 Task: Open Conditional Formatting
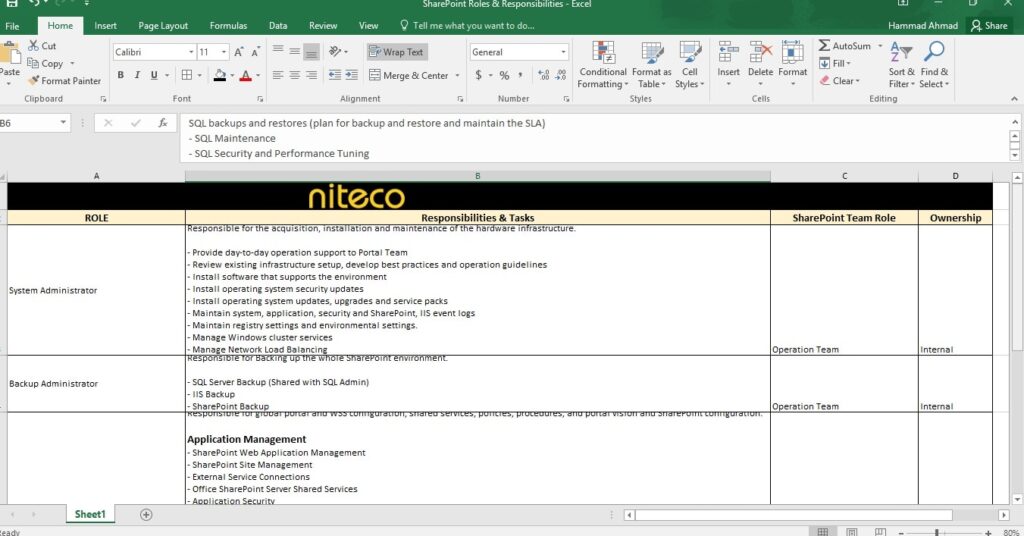pyautogui.click(x=603, y=65)
